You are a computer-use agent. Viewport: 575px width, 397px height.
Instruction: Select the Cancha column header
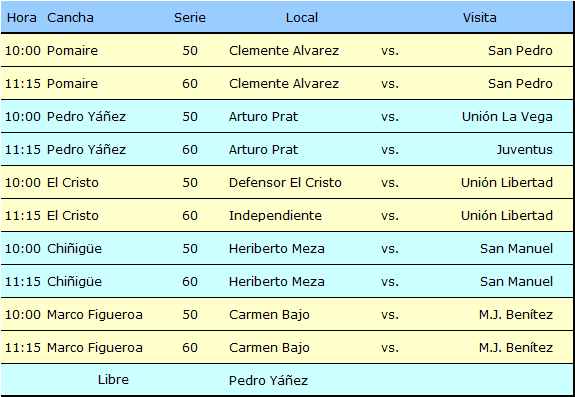pos(70,18)
